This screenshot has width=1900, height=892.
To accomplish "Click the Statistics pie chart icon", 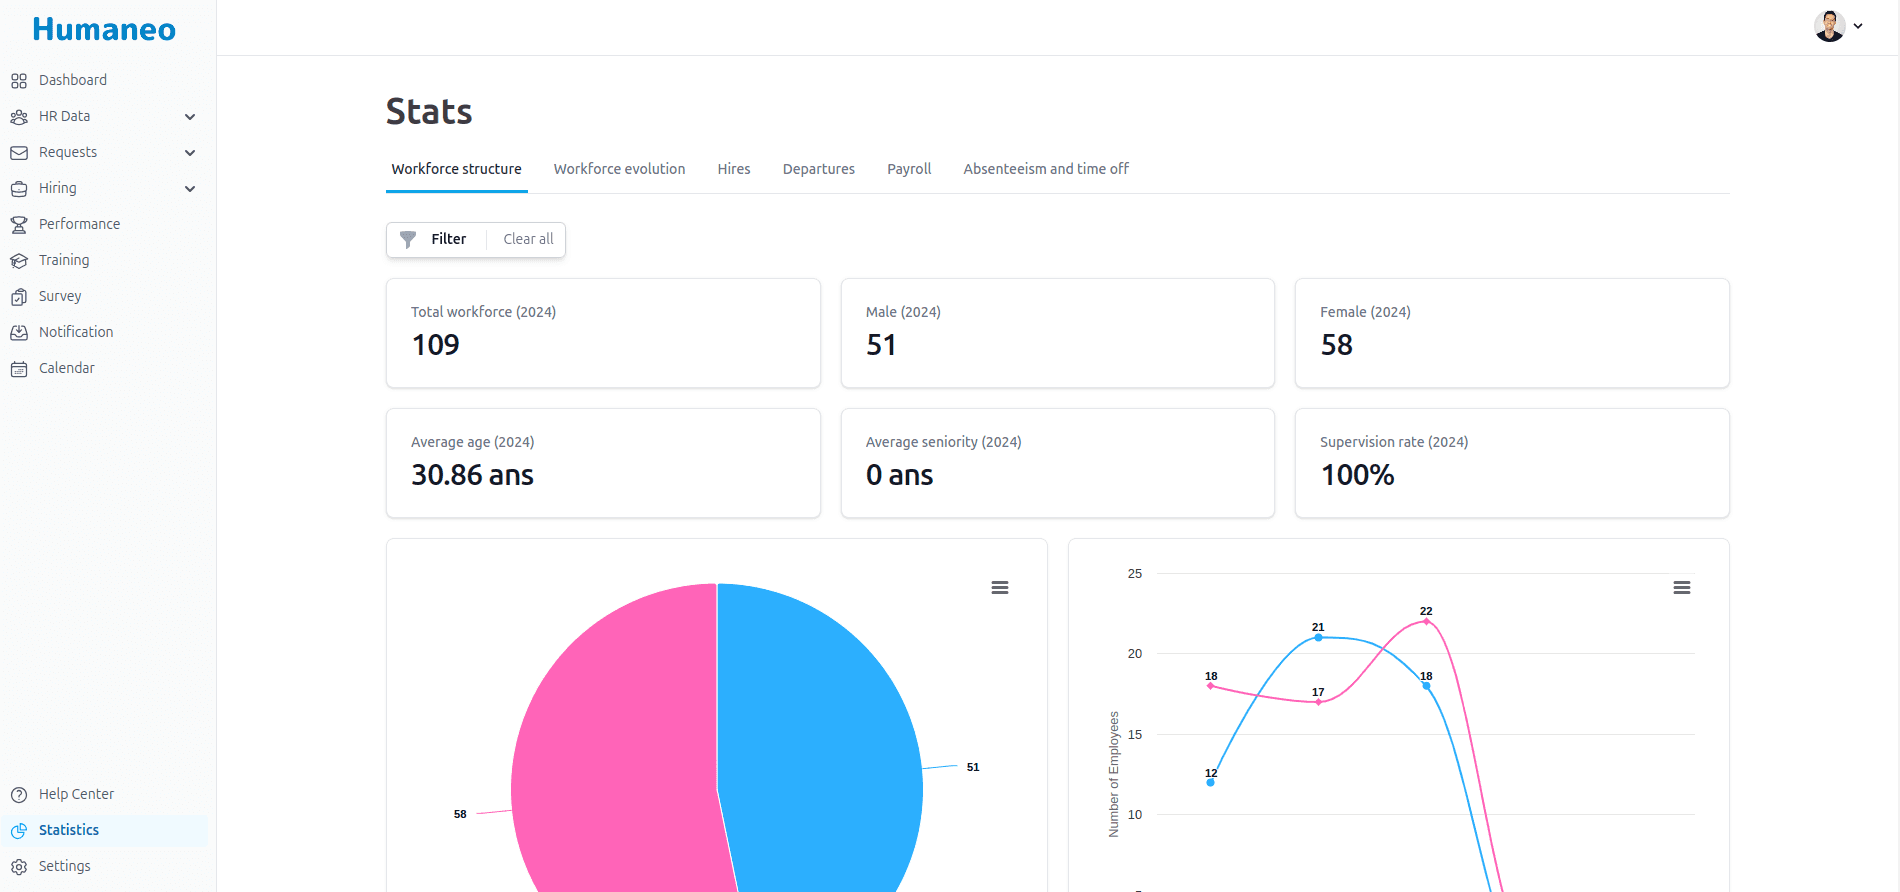I will click(x=19, y=831).
